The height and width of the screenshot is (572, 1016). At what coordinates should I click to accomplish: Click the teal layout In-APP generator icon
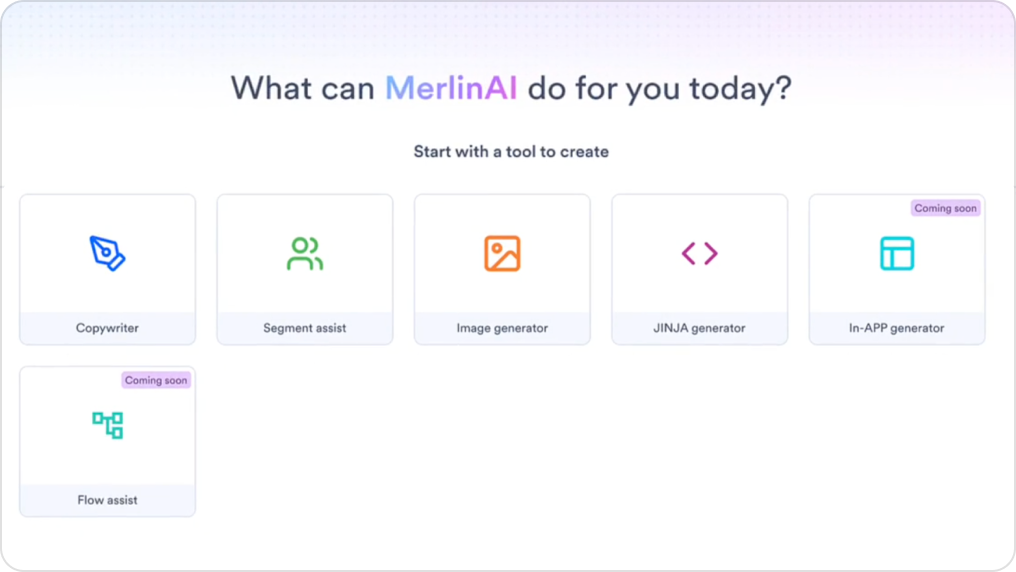click(897, 254)
